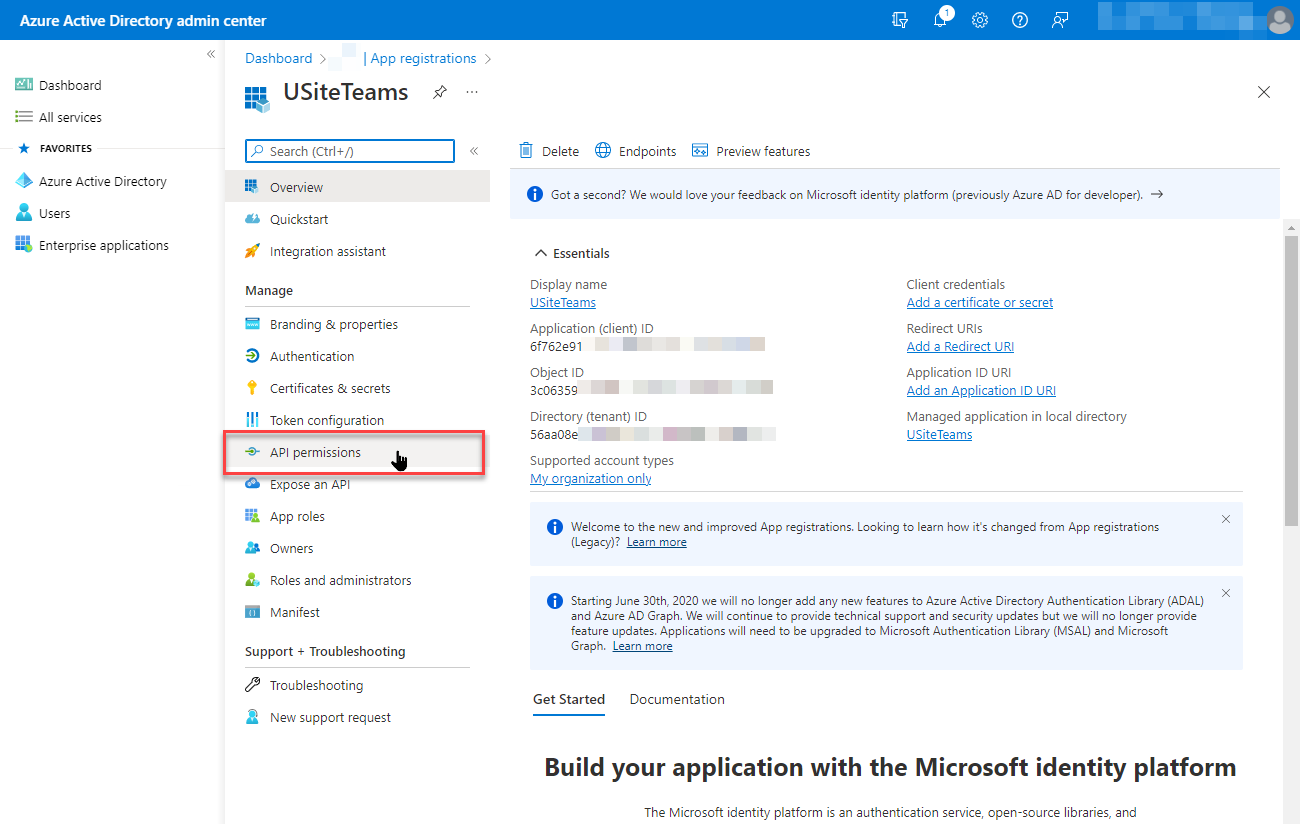The image size is (1300, 824).
Task: Click the Delete toolbar button
Action: click(549, 151)
